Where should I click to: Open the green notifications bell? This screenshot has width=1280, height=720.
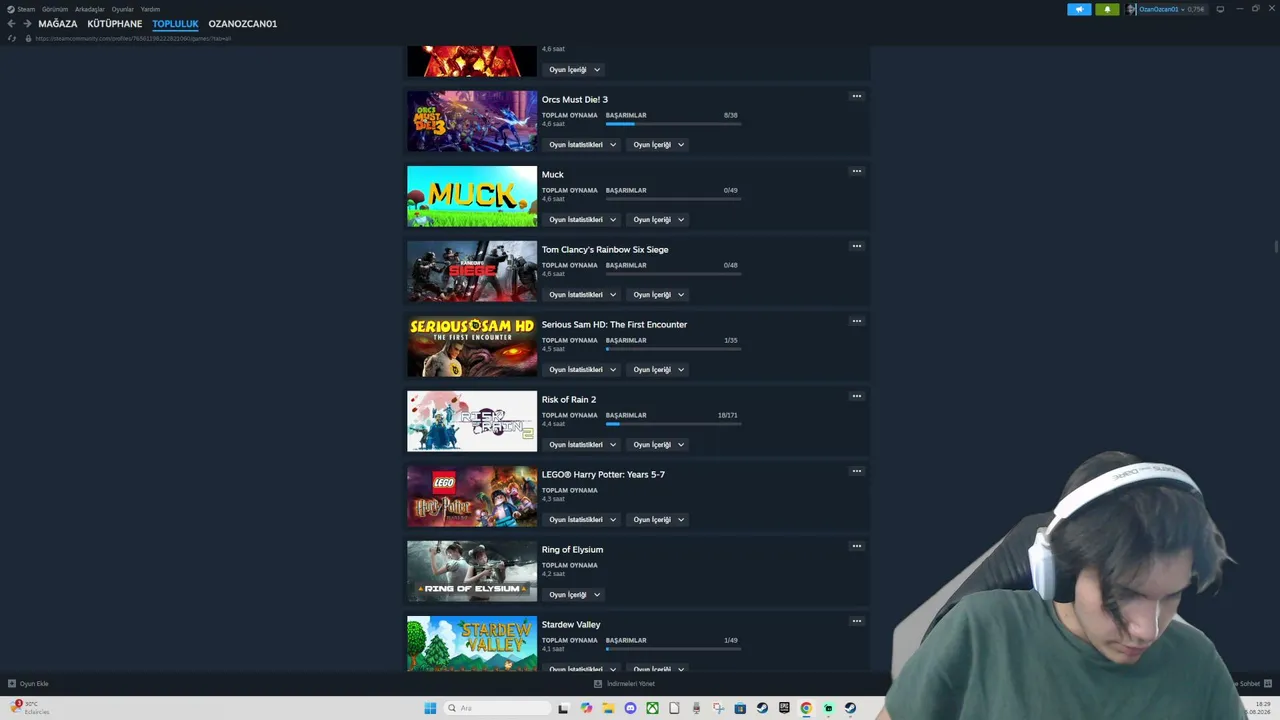pyautogui.click(x=1107, y=9)
